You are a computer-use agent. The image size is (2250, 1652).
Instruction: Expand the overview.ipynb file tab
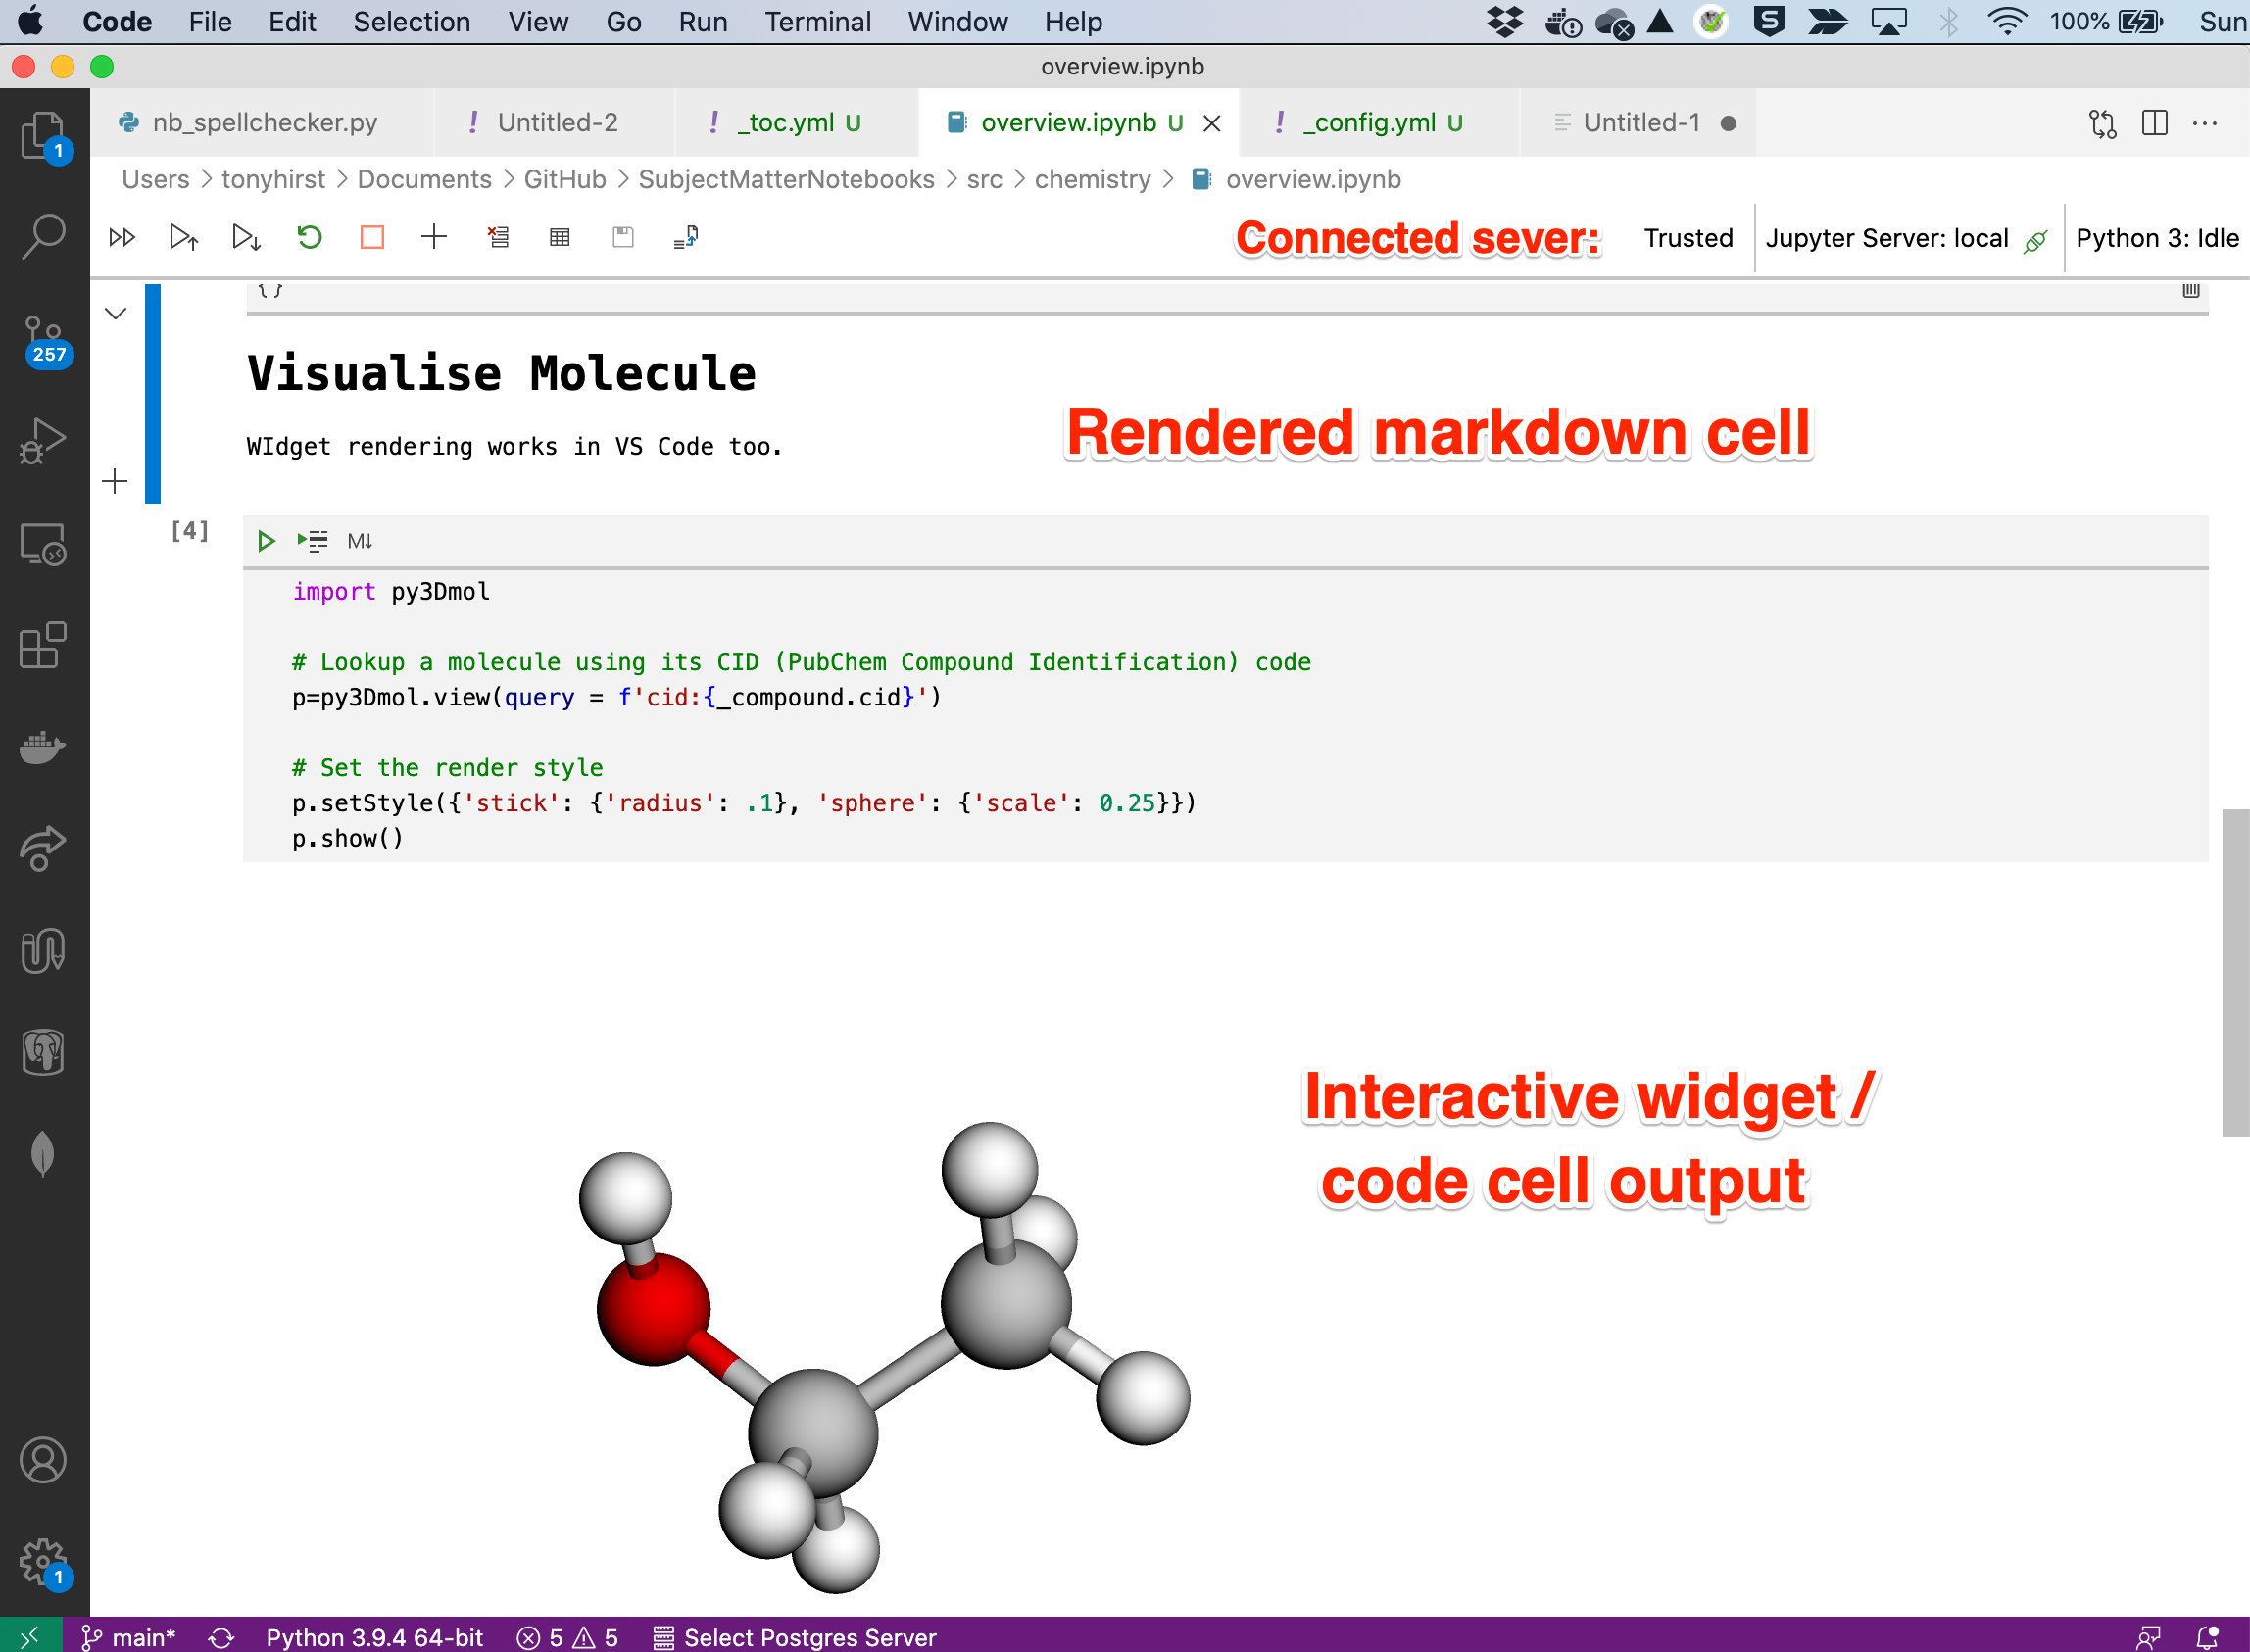[1067, 122]
